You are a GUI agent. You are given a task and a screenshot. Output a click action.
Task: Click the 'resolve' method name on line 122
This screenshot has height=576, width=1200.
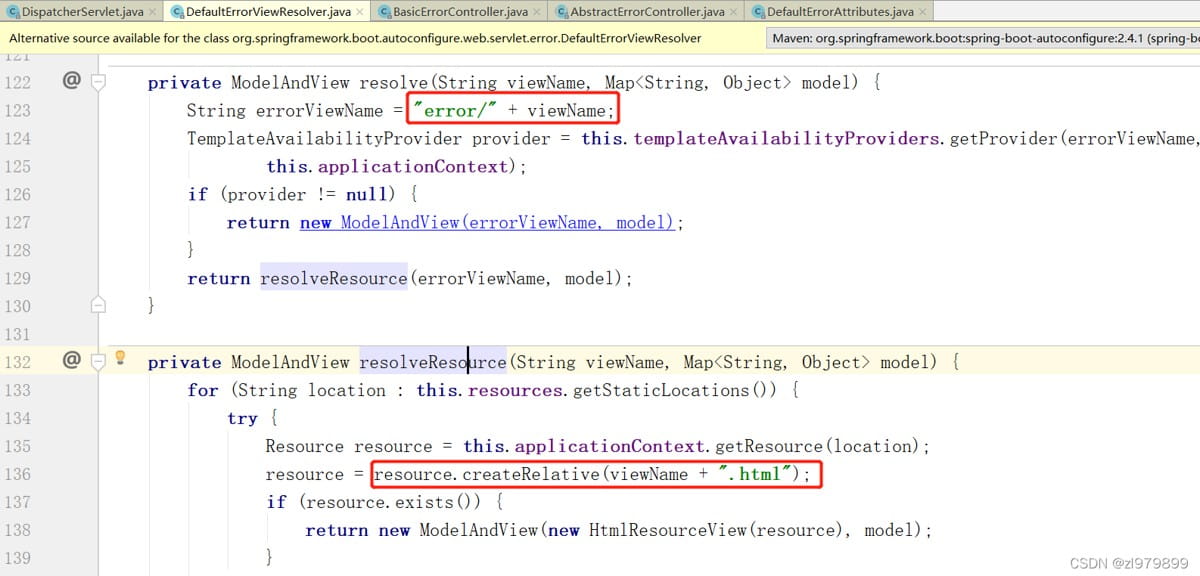tap(393, 82)
